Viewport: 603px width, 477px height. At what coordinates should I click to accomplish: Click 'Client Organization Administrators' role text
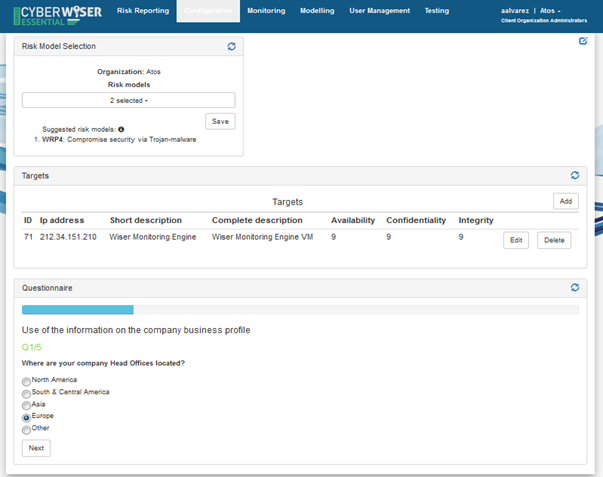tap(544, 21)
